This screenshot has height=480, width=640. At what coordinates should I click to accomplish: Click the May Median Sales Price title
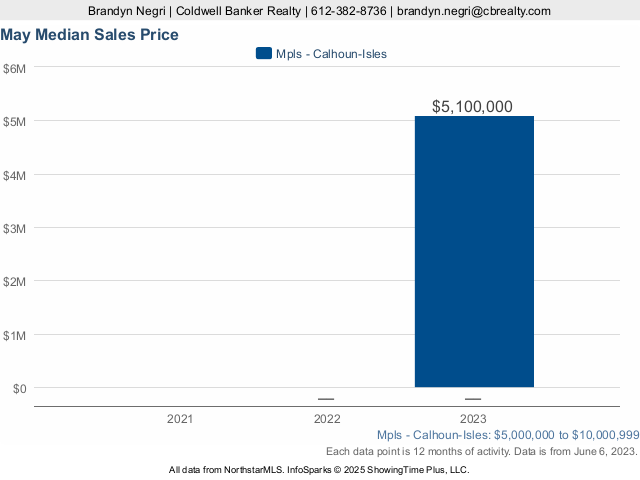[90, 35]
